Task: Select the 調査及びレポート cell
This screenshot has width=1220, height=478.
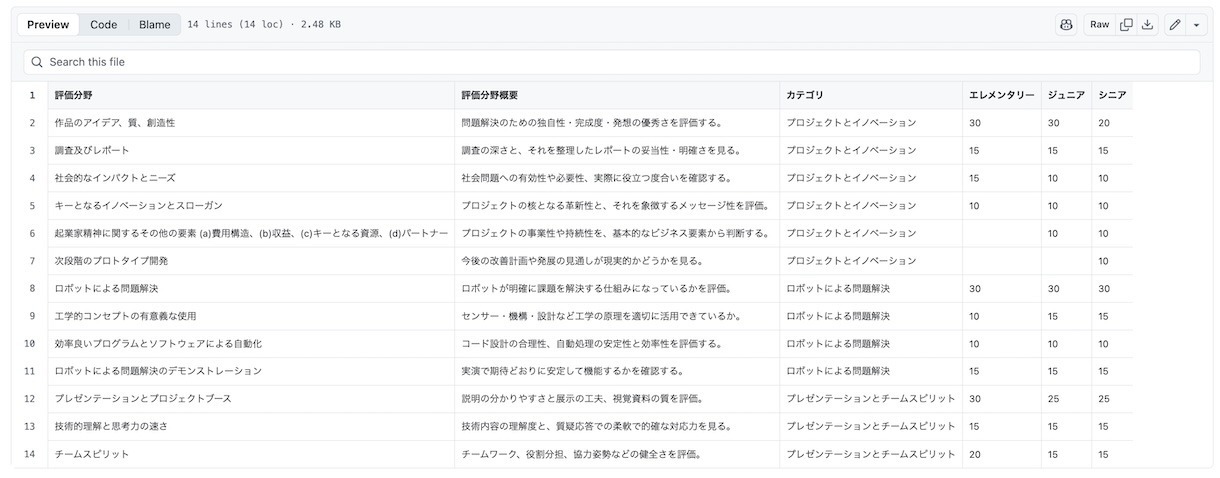Action: point(92,150)
